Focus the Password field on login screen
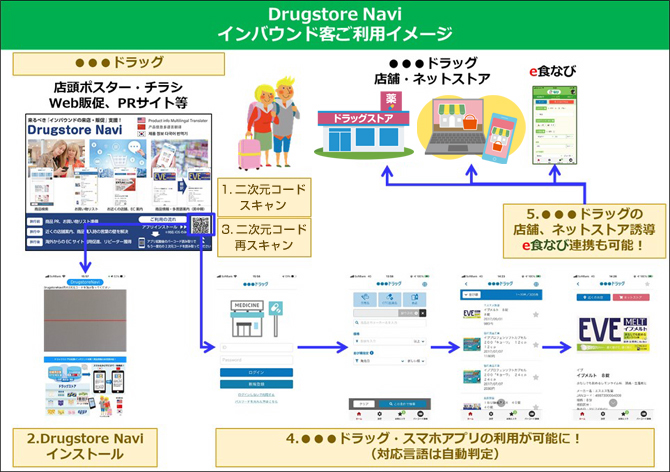This screenshot has width=670, height=472. click(256, 360)
